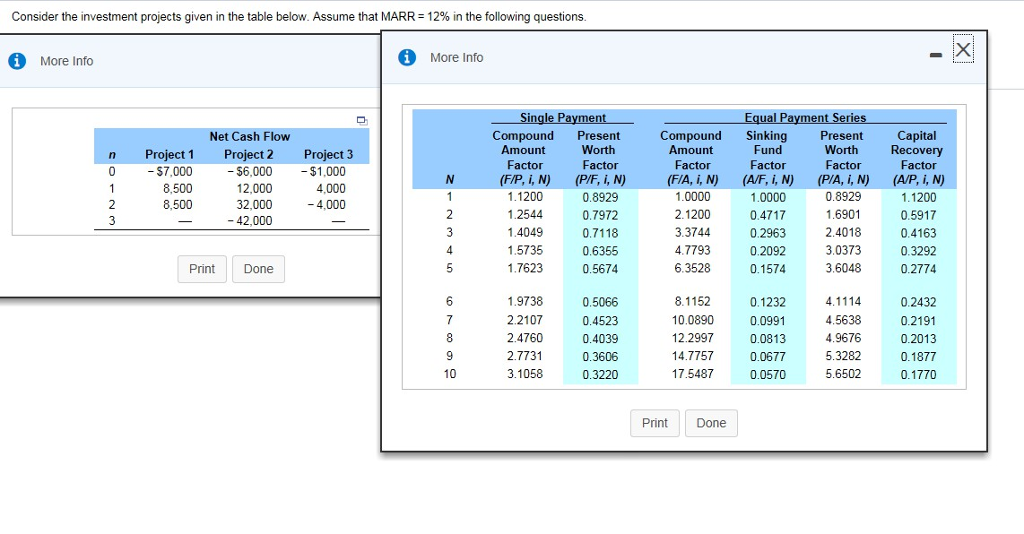Image resolution: width=1024 pixels, height=534 pixels.
Task: Select the Project 3 column header
Action: click(x=328, y=154)
